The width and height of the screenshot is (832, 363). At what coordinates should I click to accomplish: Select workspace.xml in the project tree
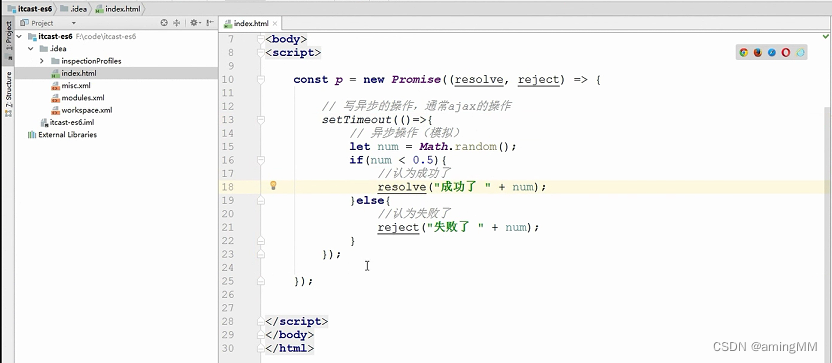[x=116, y=110]
